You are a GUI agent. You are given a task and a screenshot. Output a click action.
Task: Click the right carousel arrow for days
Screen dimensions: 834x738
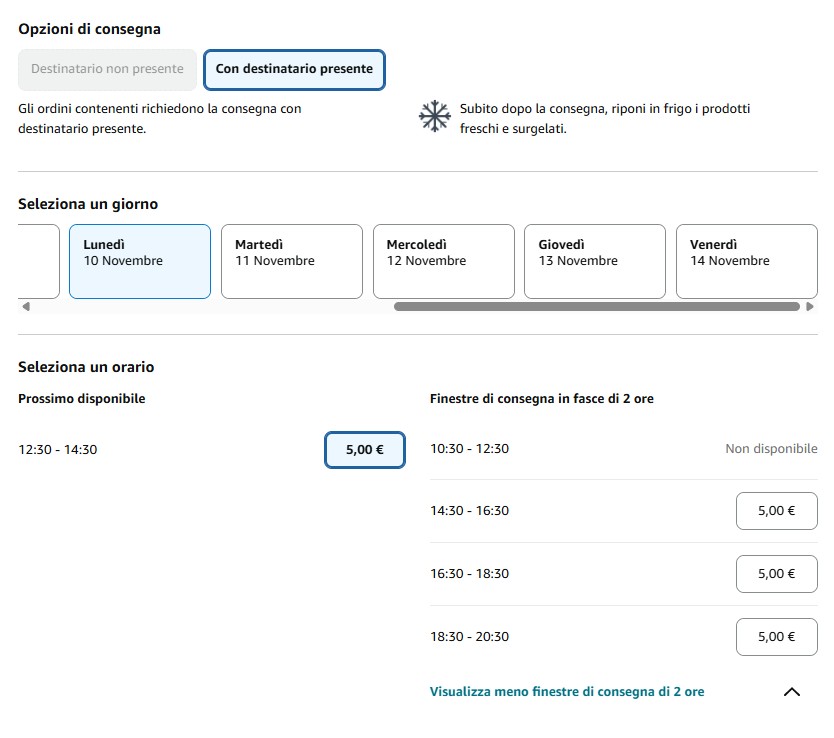(x=810, y=308)
